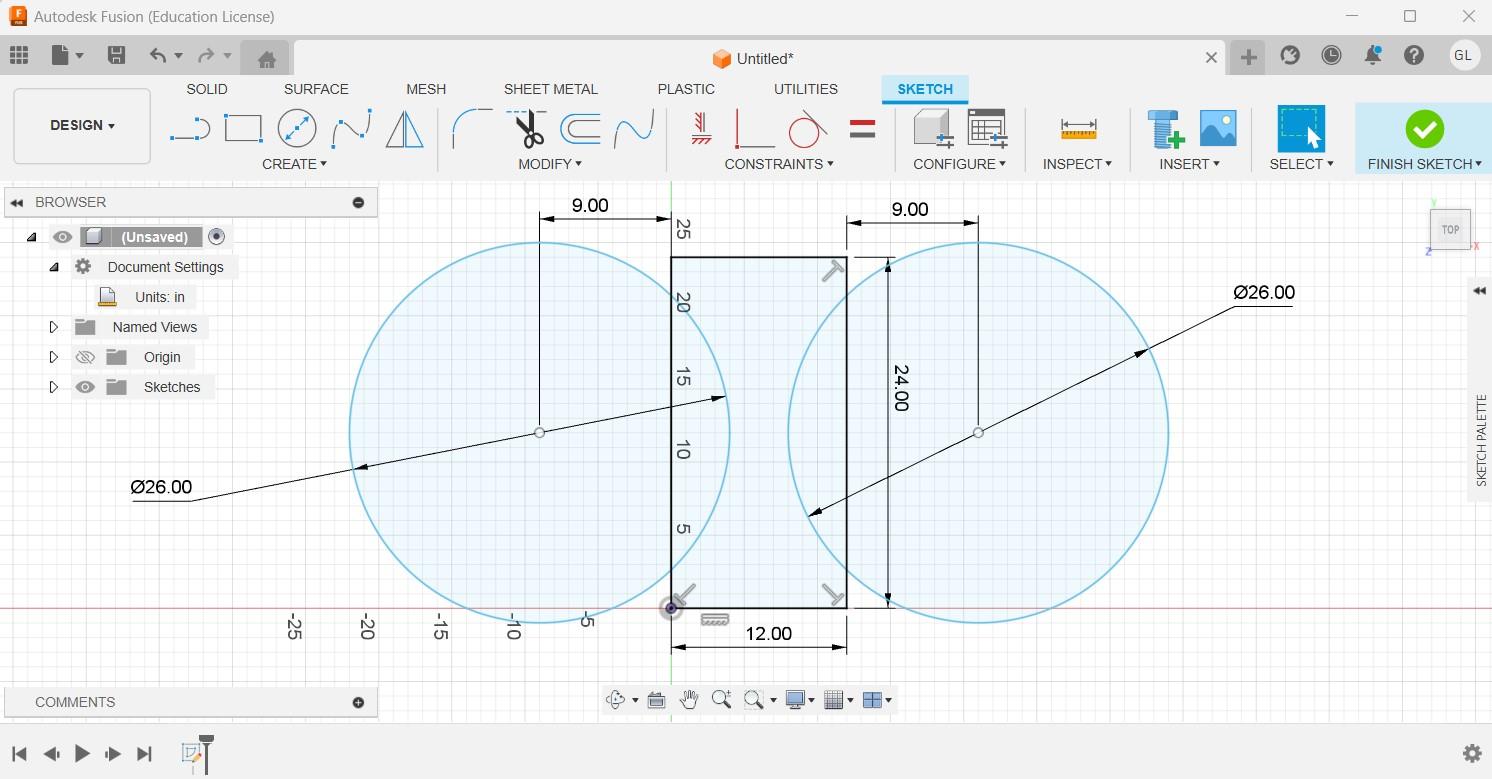The width and height of the screenshot is (1492, 779).
Task: Select the Offset tool
Action: click(580, 129)
